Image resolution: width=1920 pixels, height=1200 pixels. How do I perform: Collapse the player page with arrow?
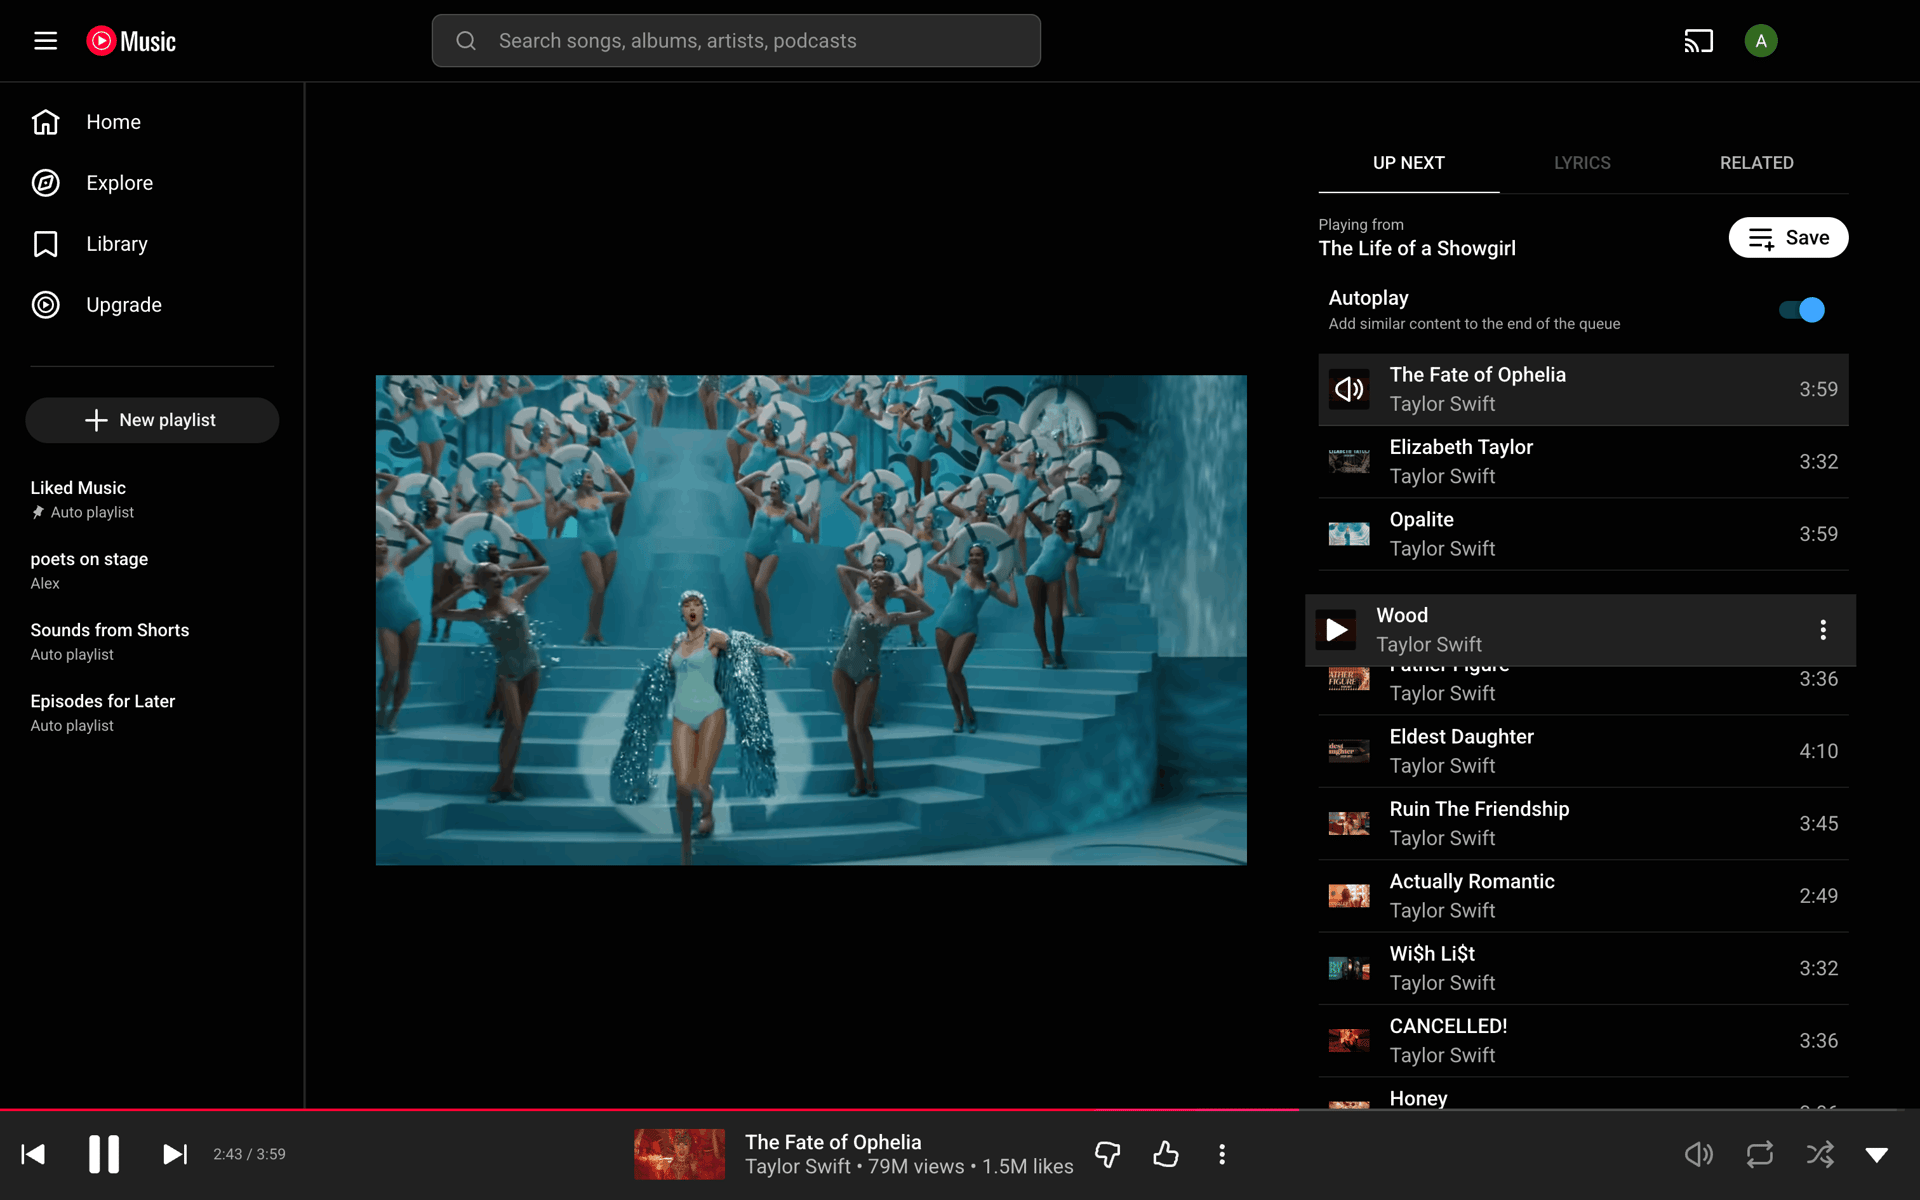pyautogui.click(x=1877, y=1155)
